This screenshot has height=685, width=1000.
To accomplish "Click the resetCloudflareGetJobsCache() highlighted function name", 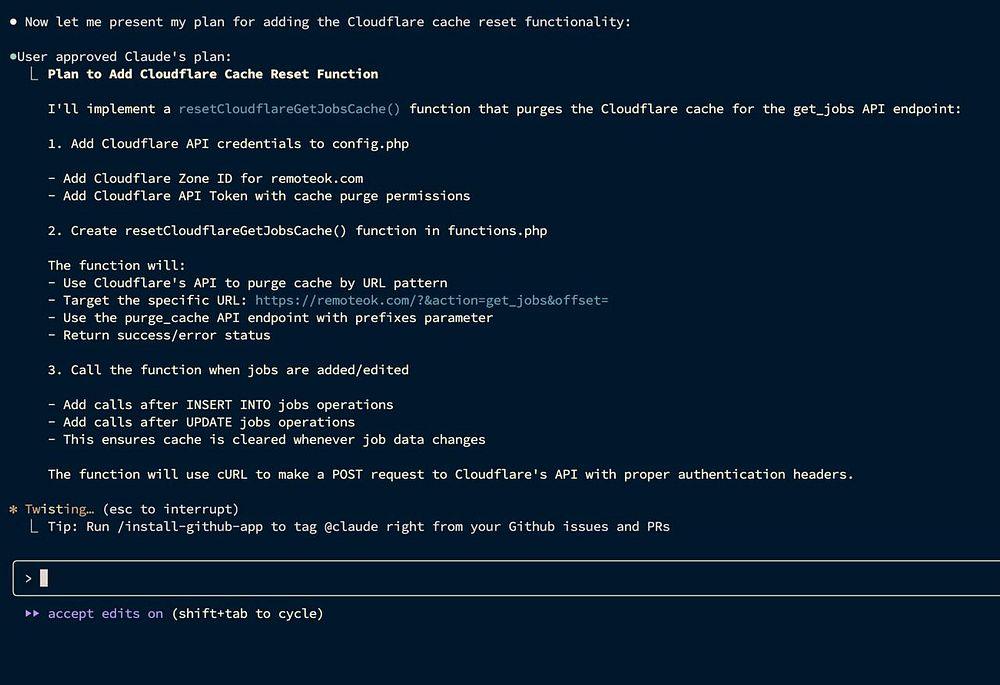I will (x=289, y=108).
